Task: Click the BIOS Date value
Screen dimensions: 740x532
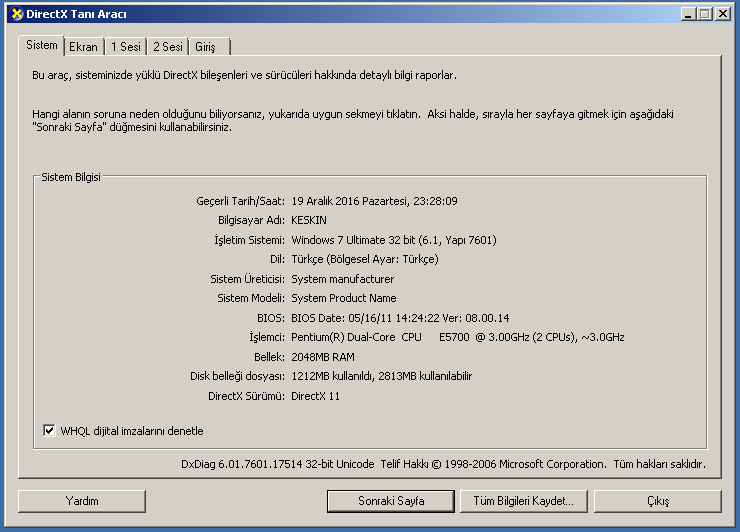Action: coord(400,318)
